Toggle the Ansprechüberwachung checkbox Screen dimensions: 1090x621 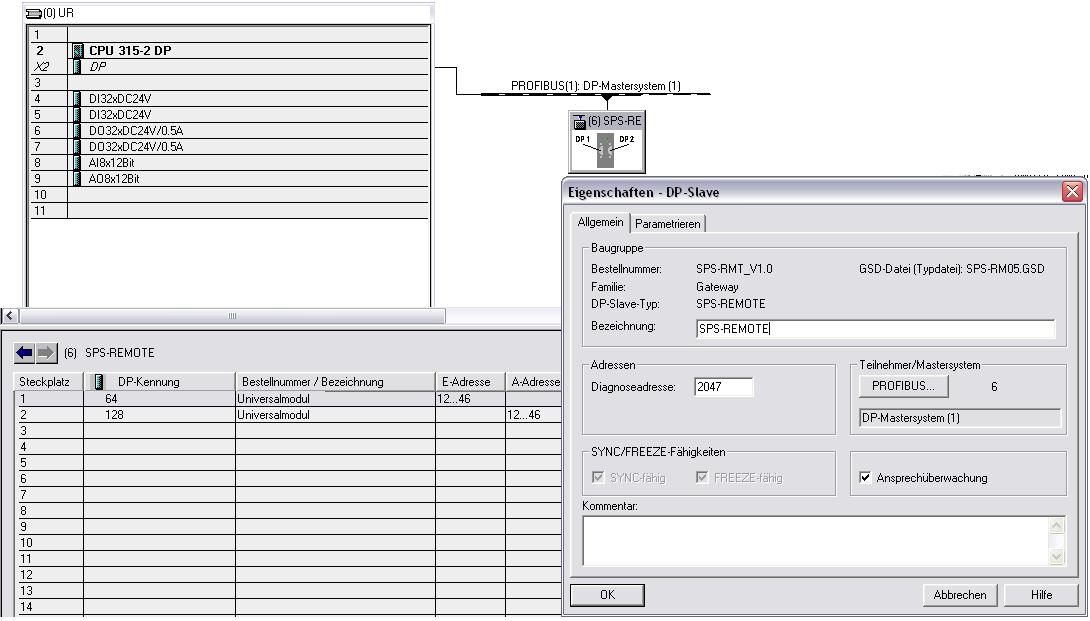[865, 477]
